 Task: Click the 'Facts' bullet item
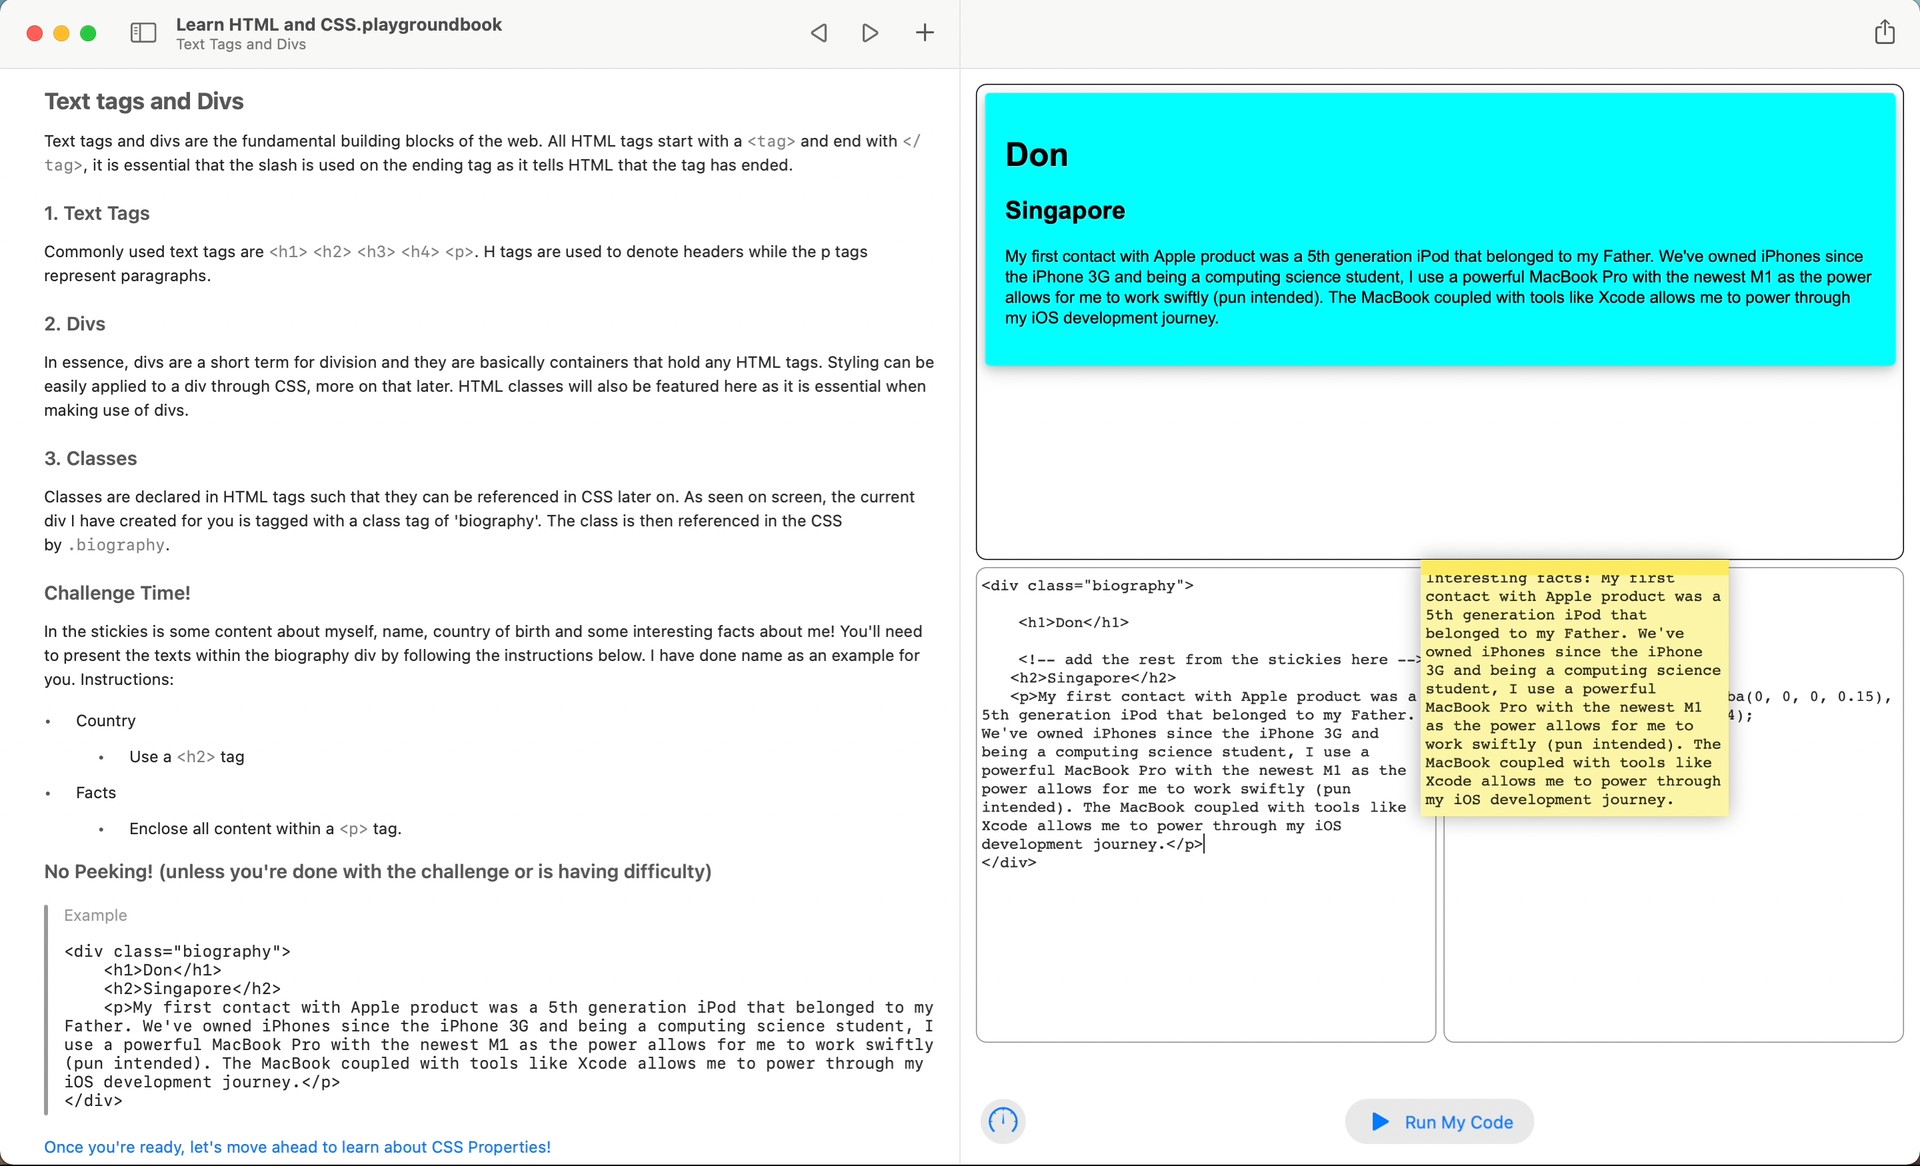96,793
